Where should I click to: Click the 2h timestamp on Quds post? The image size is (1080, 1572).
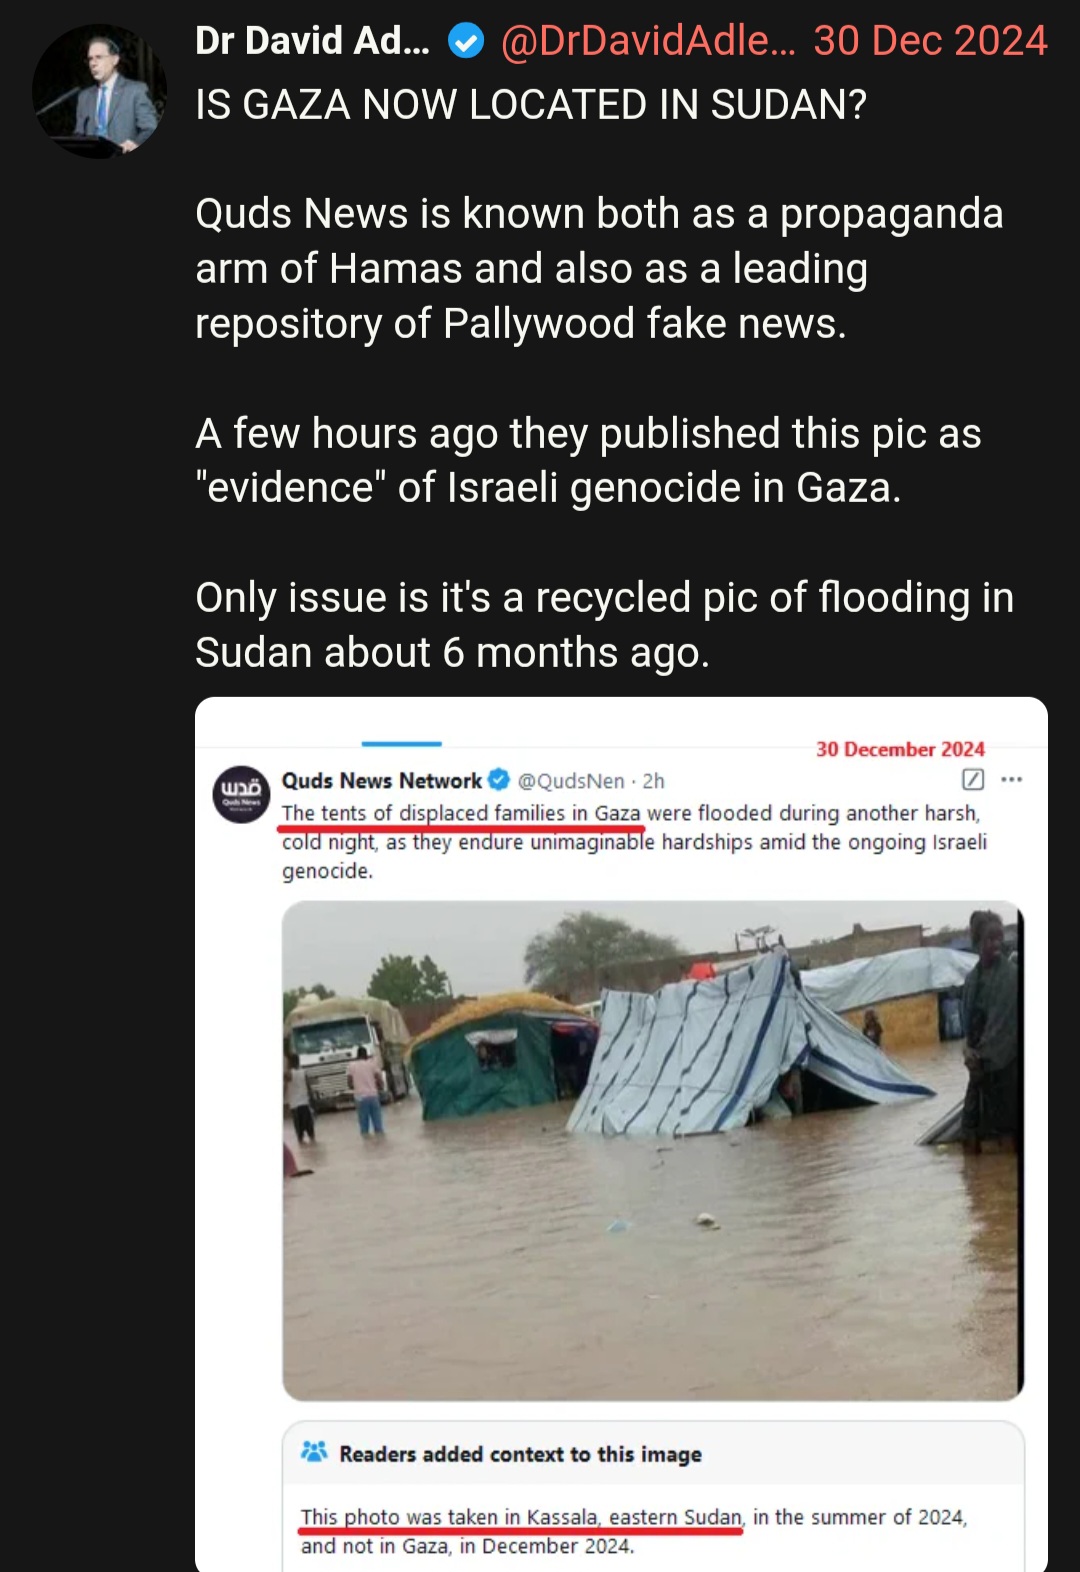653,781
